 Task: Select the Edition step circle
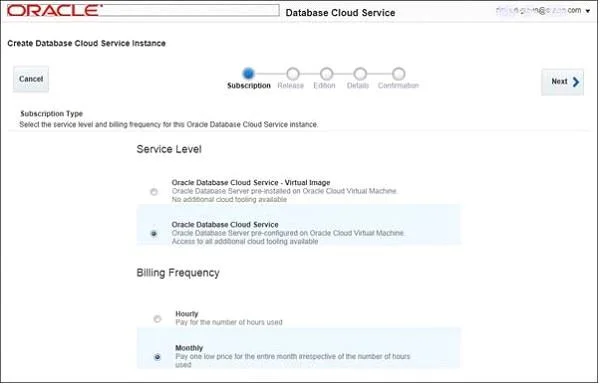(x=326, y=73)
